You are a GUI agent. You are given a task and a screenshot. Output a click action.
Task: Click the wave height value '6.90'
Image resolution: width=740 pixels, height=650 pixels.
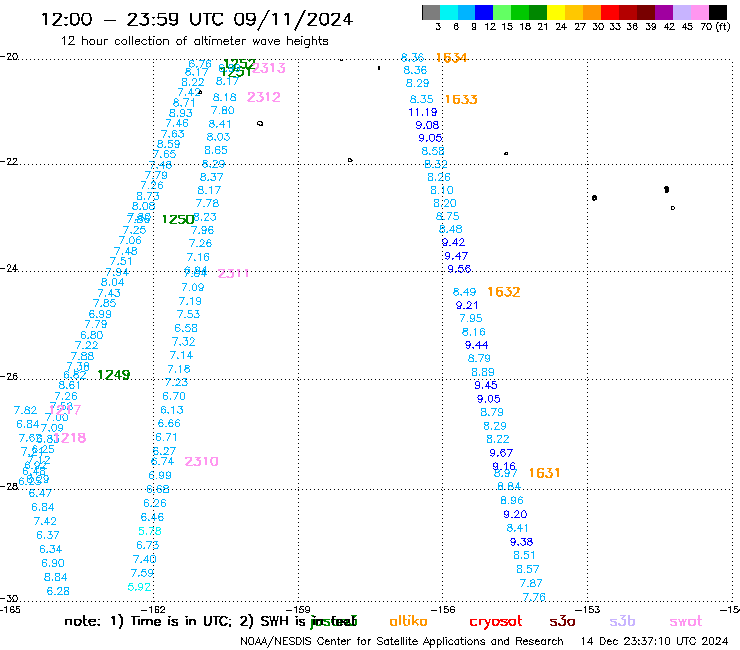53,563
